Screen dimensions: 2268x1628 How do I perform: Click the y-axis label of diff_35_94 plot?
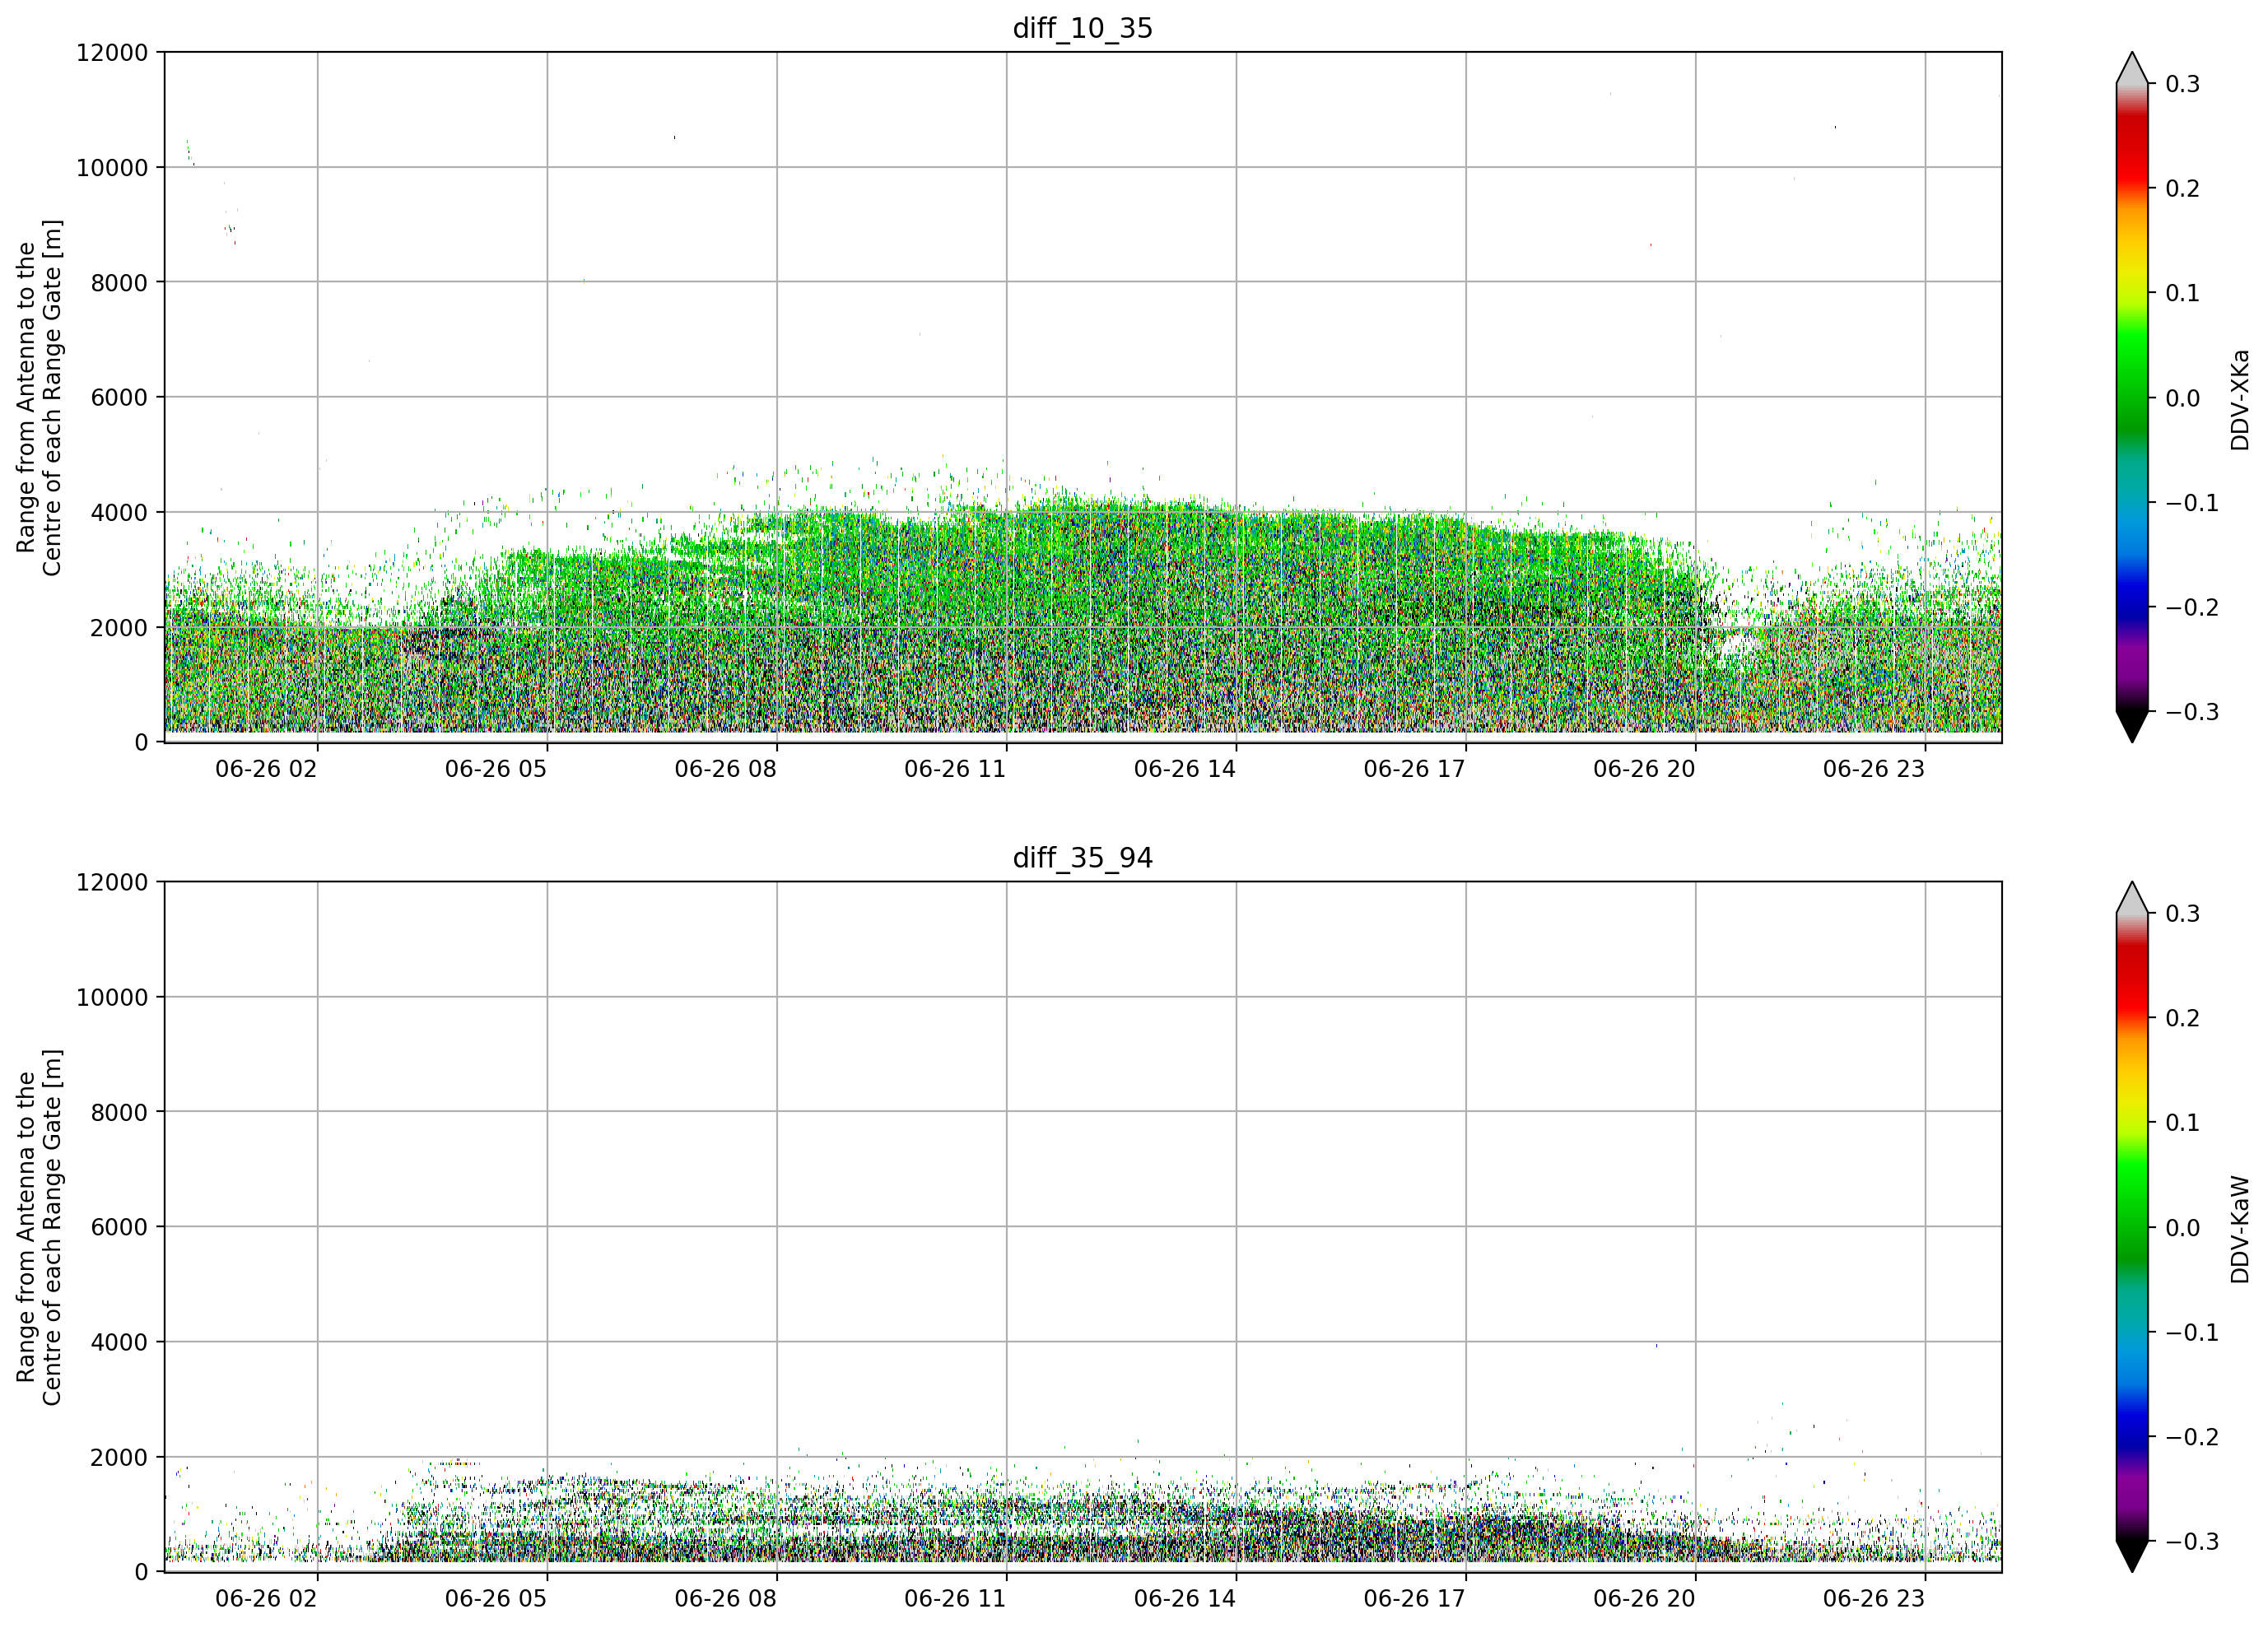(39, 1227)
